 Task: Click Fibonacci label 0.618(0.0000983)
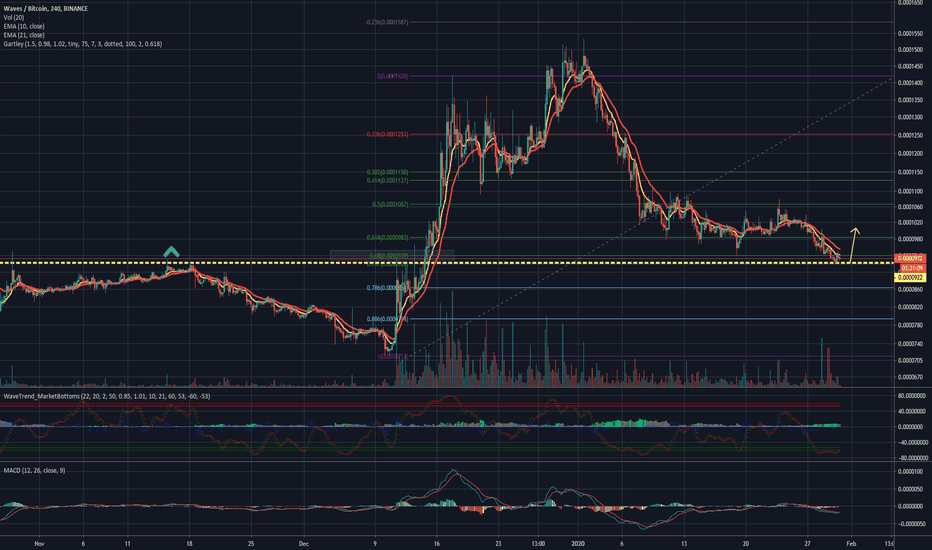pos(388,238)
